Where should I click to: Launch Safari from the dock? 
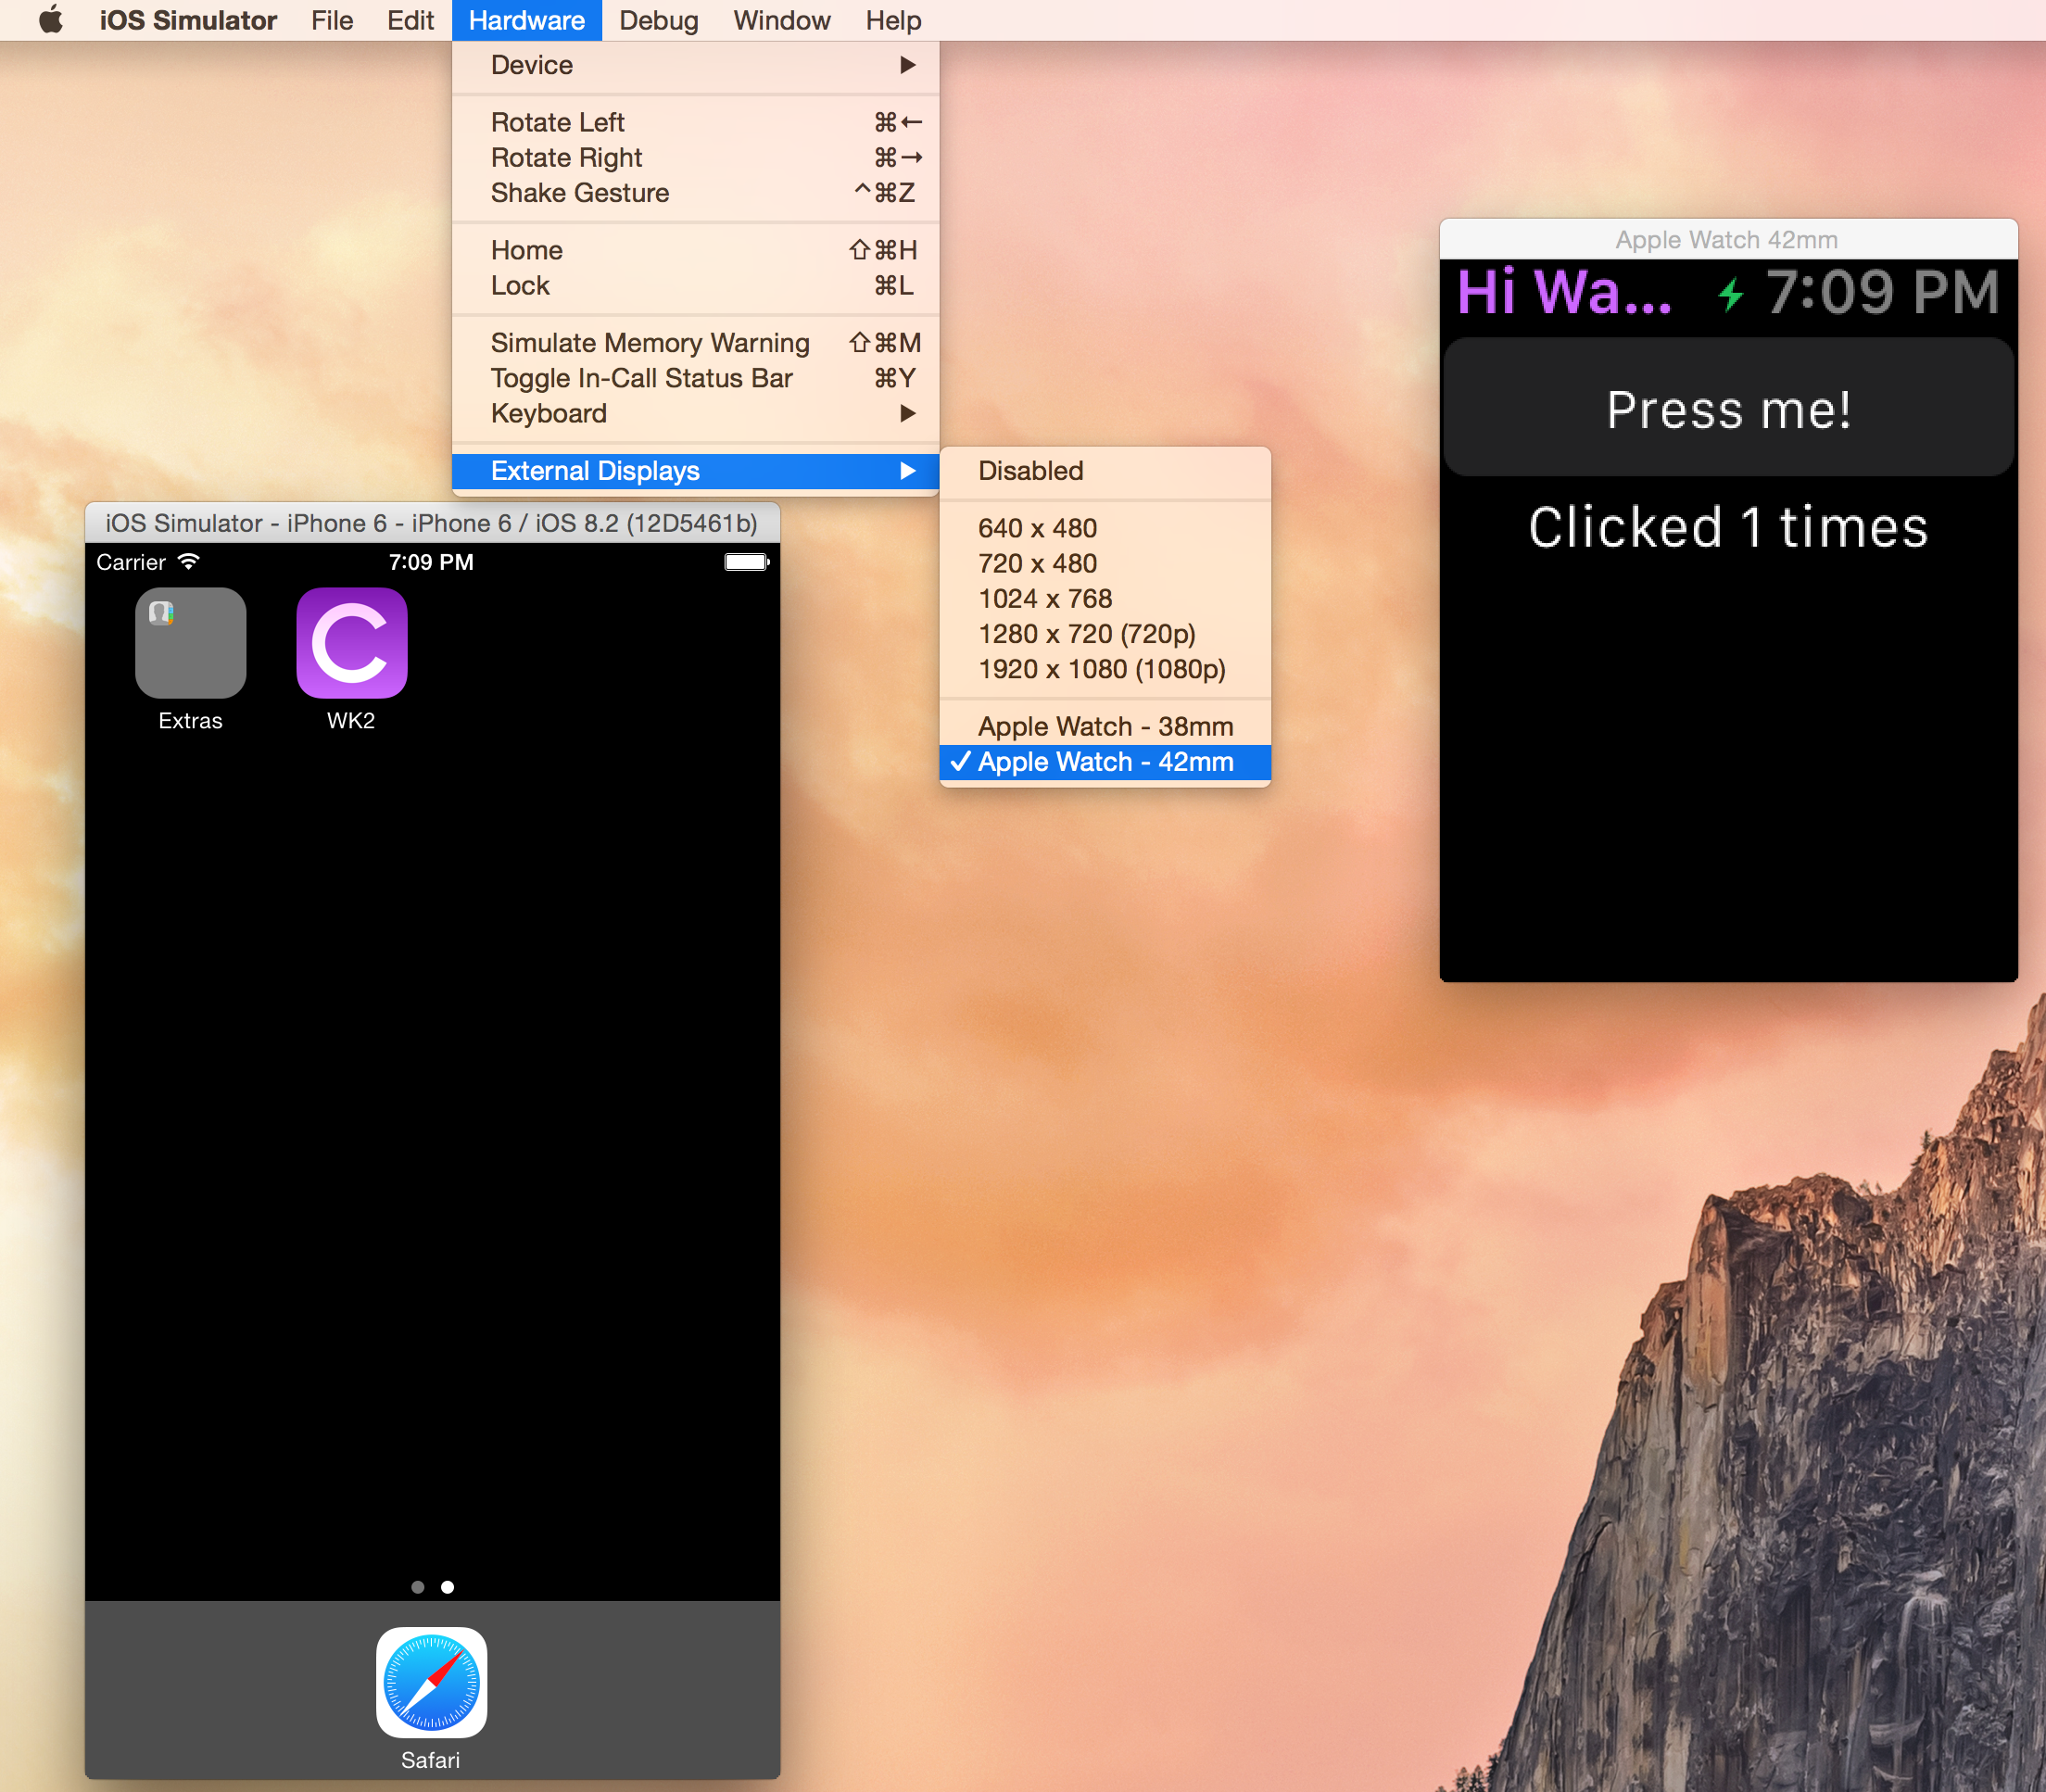pyautogui.click(x=431, y=1682)
